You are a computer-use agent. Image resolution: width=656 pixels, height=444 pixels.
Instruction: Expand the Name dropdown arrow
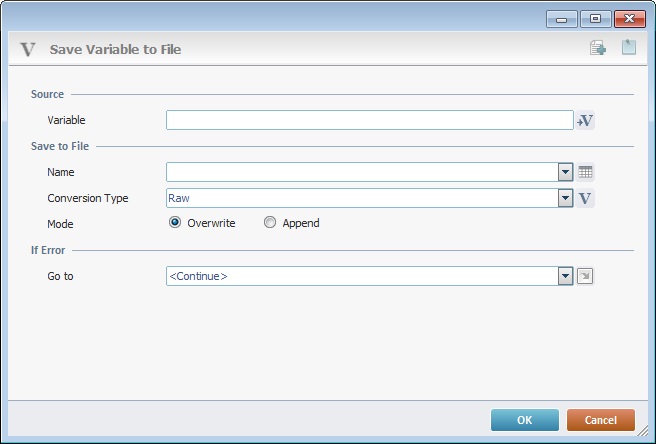point(565,172)
